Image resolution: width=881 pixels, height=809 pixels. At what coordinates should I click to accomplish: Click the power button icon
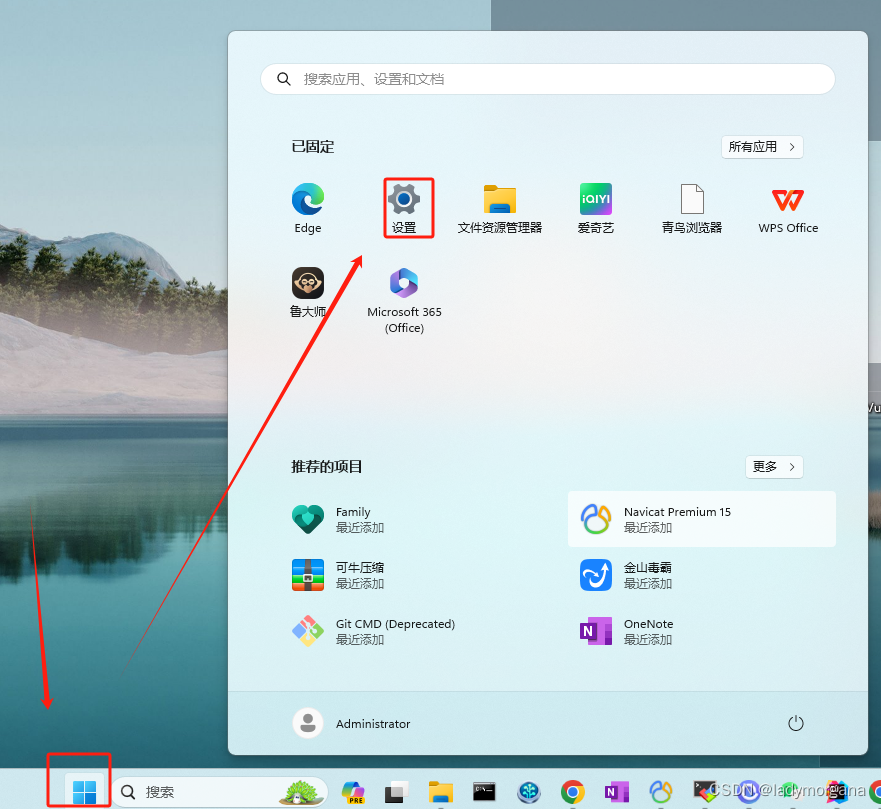796,723
